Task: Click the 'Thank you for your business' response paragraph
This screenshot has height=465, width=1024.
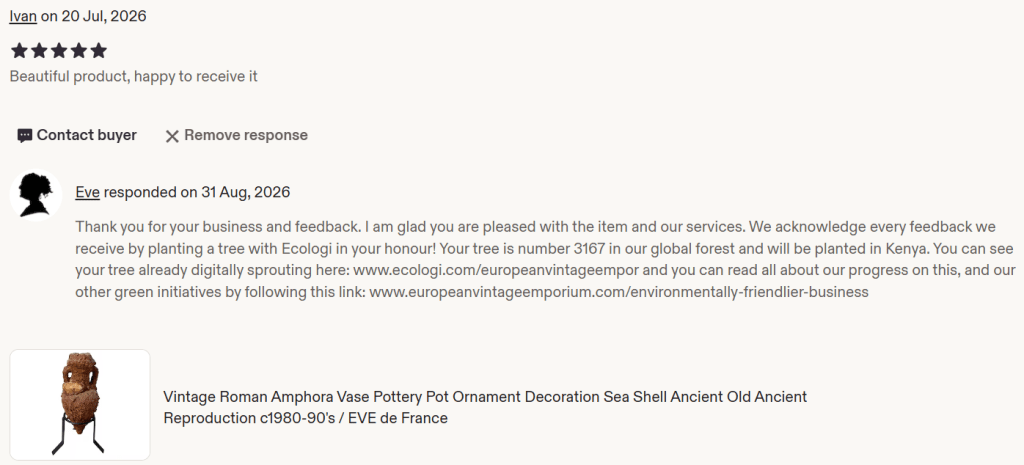Action: click(545, 259)
